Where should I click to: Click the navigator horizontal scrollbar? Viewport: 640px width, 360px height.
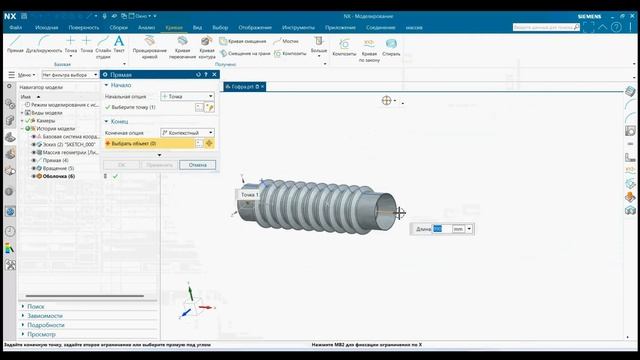tap(84, 296)
